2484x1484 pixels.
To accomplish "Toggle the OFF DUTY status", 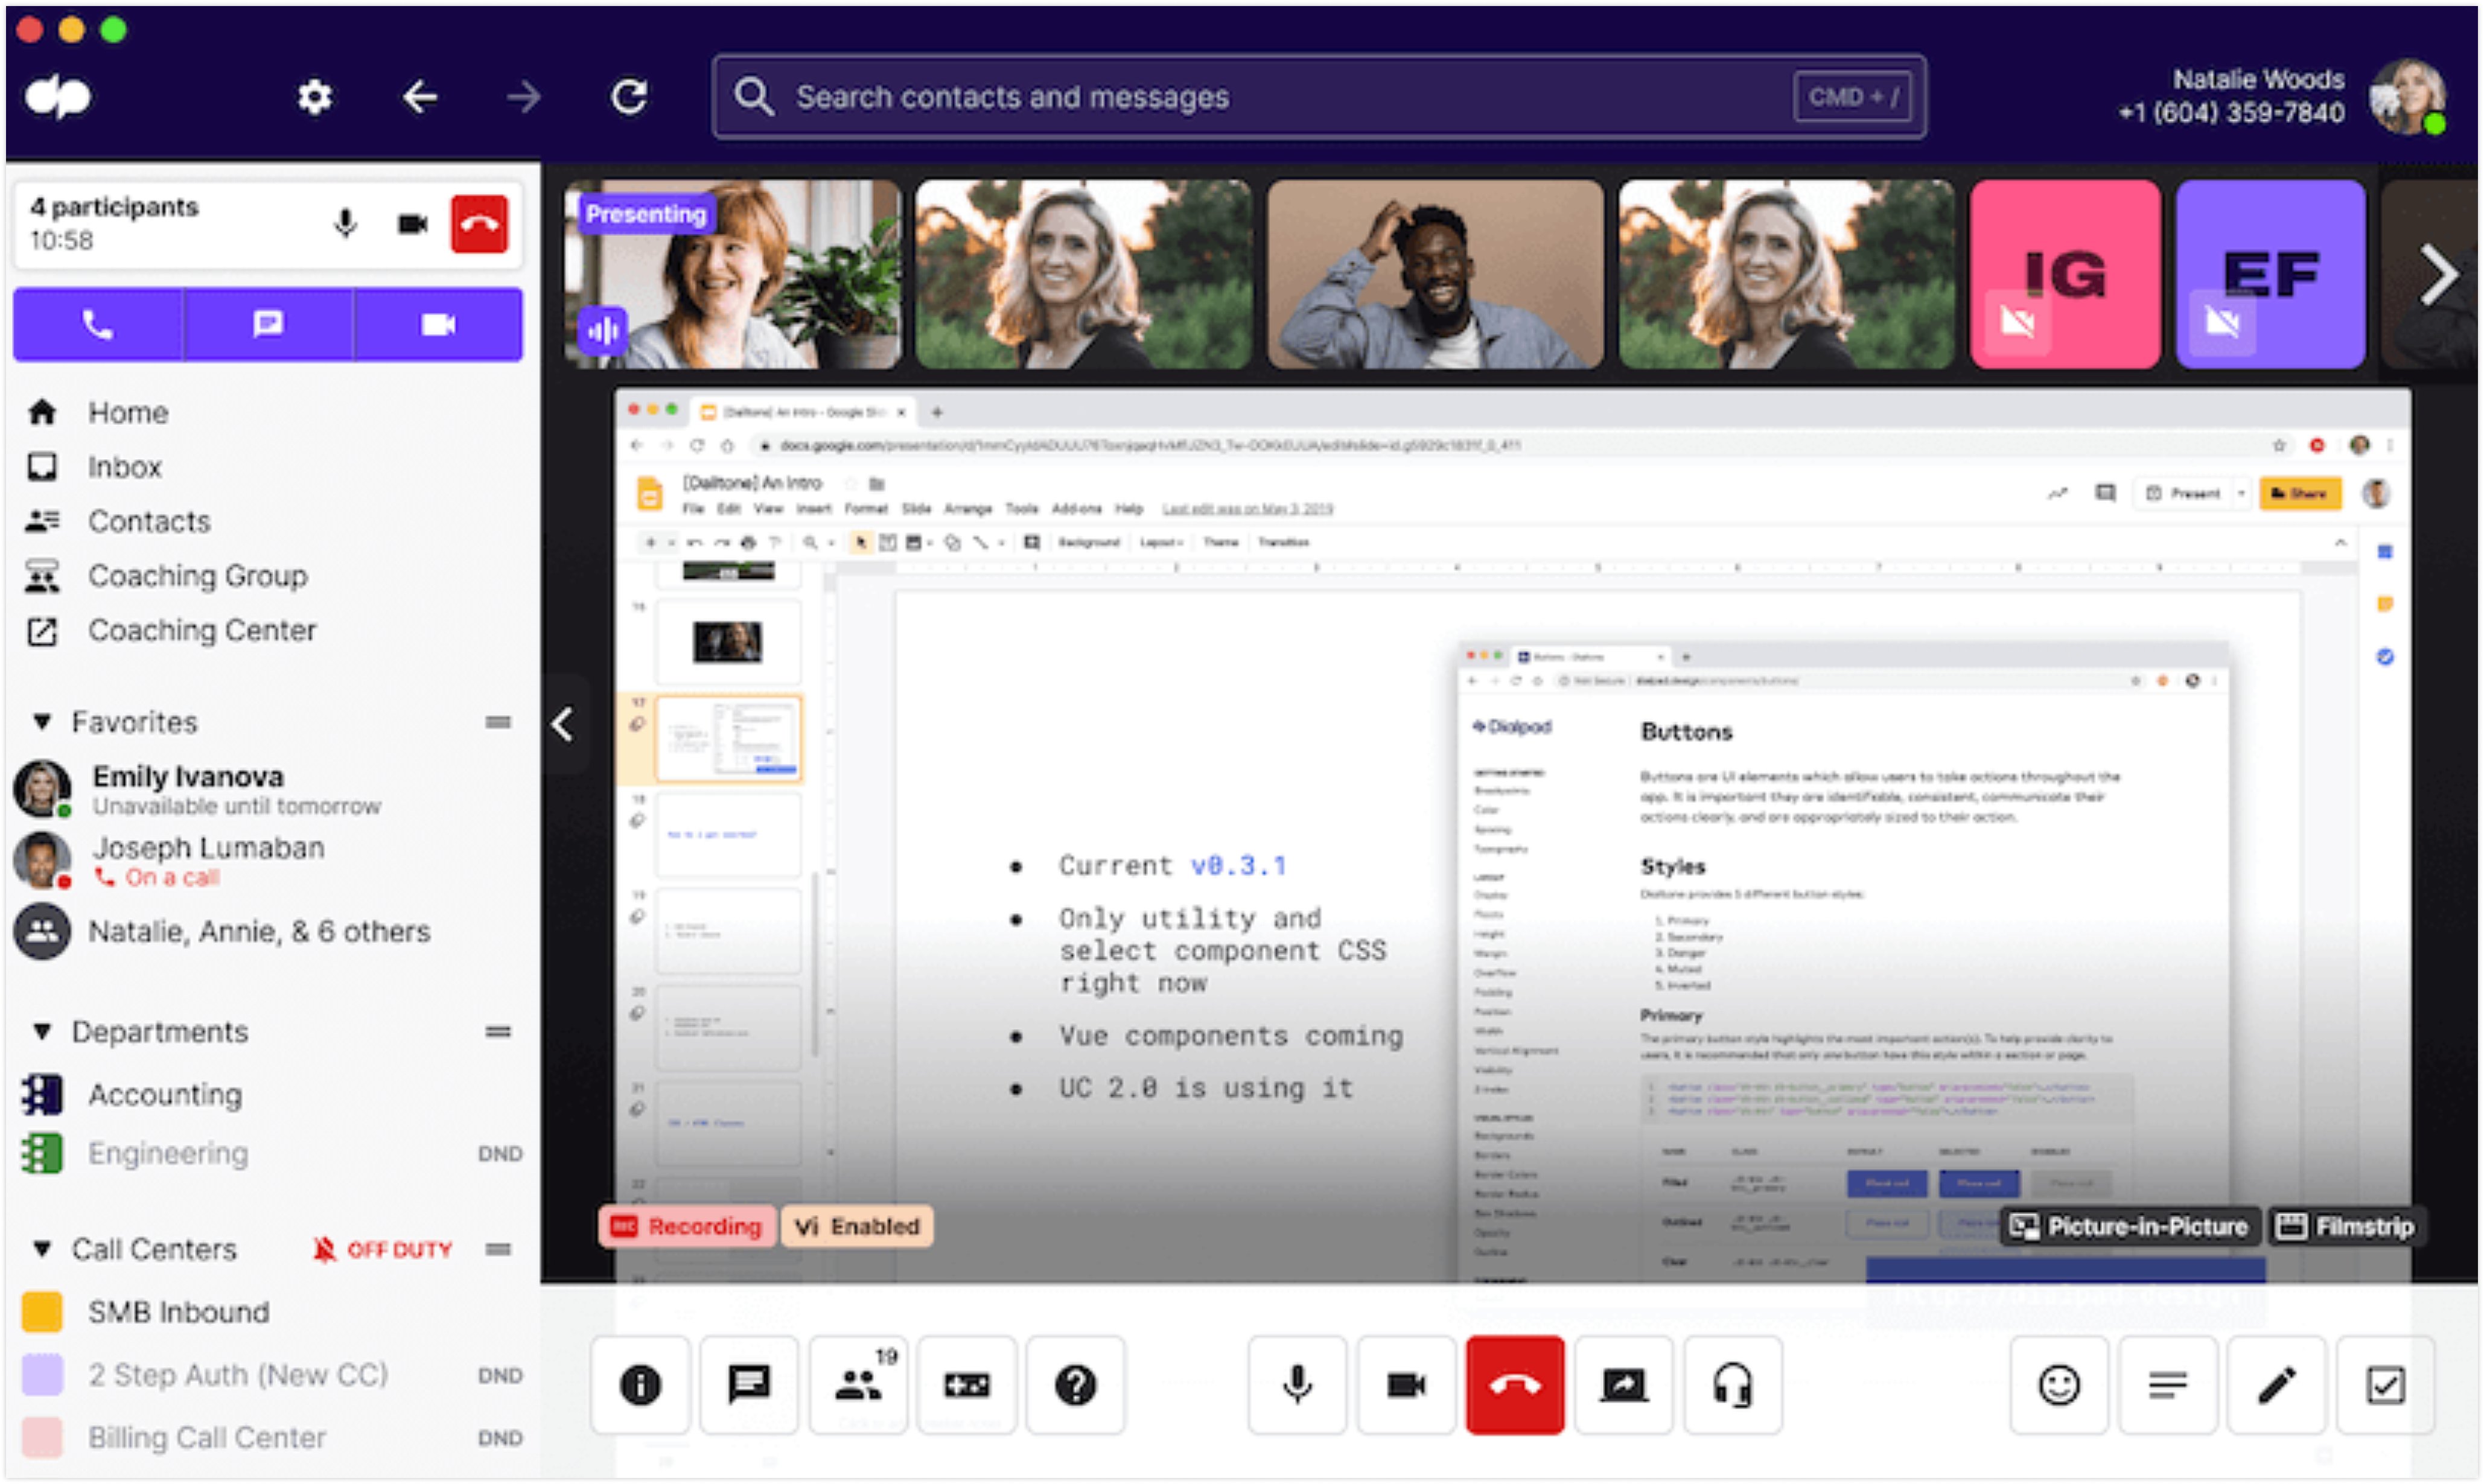I will 383,1249.
